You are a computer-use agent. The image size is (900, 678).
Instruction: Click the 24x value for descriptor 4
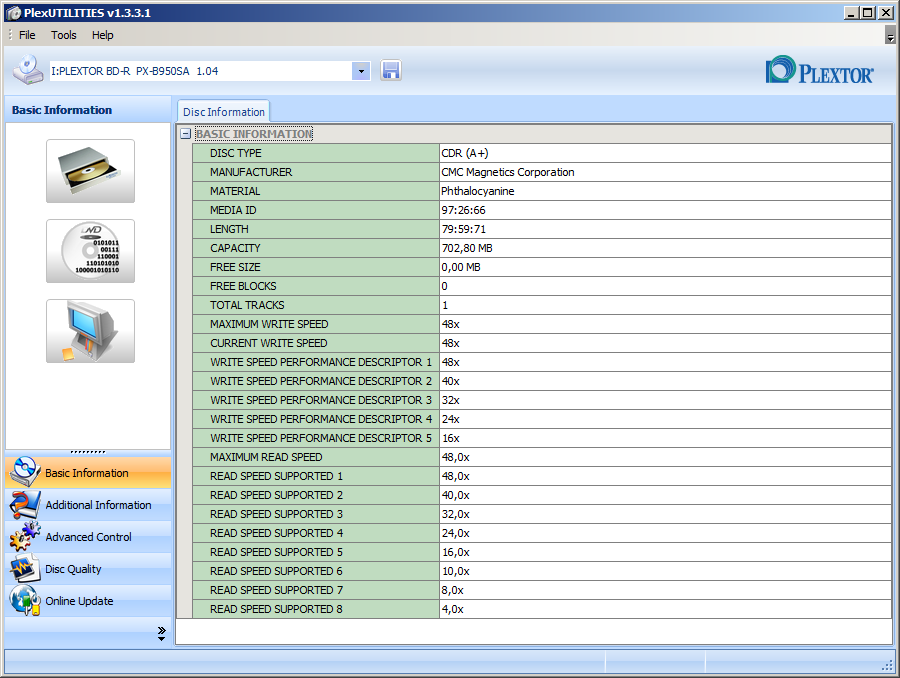tap(451, 419)
